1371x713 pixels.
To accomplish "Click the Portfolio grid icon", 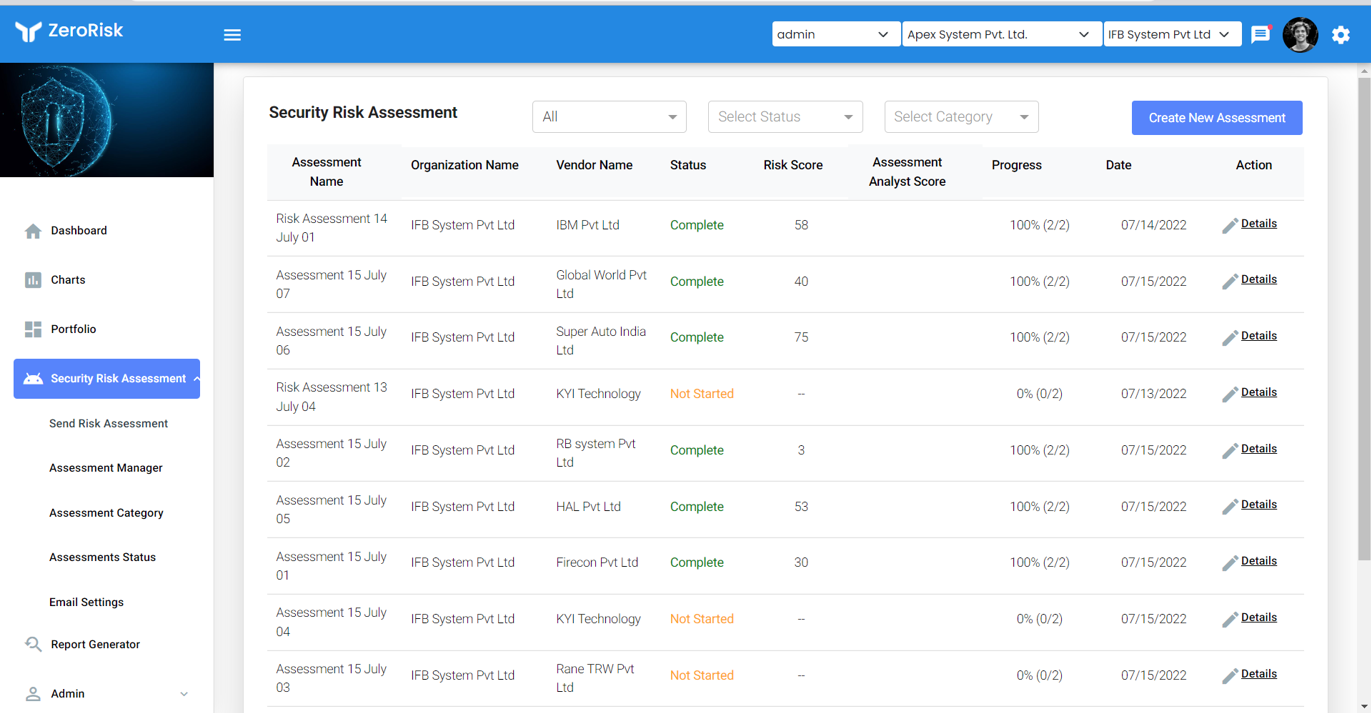I will (33, 329).
